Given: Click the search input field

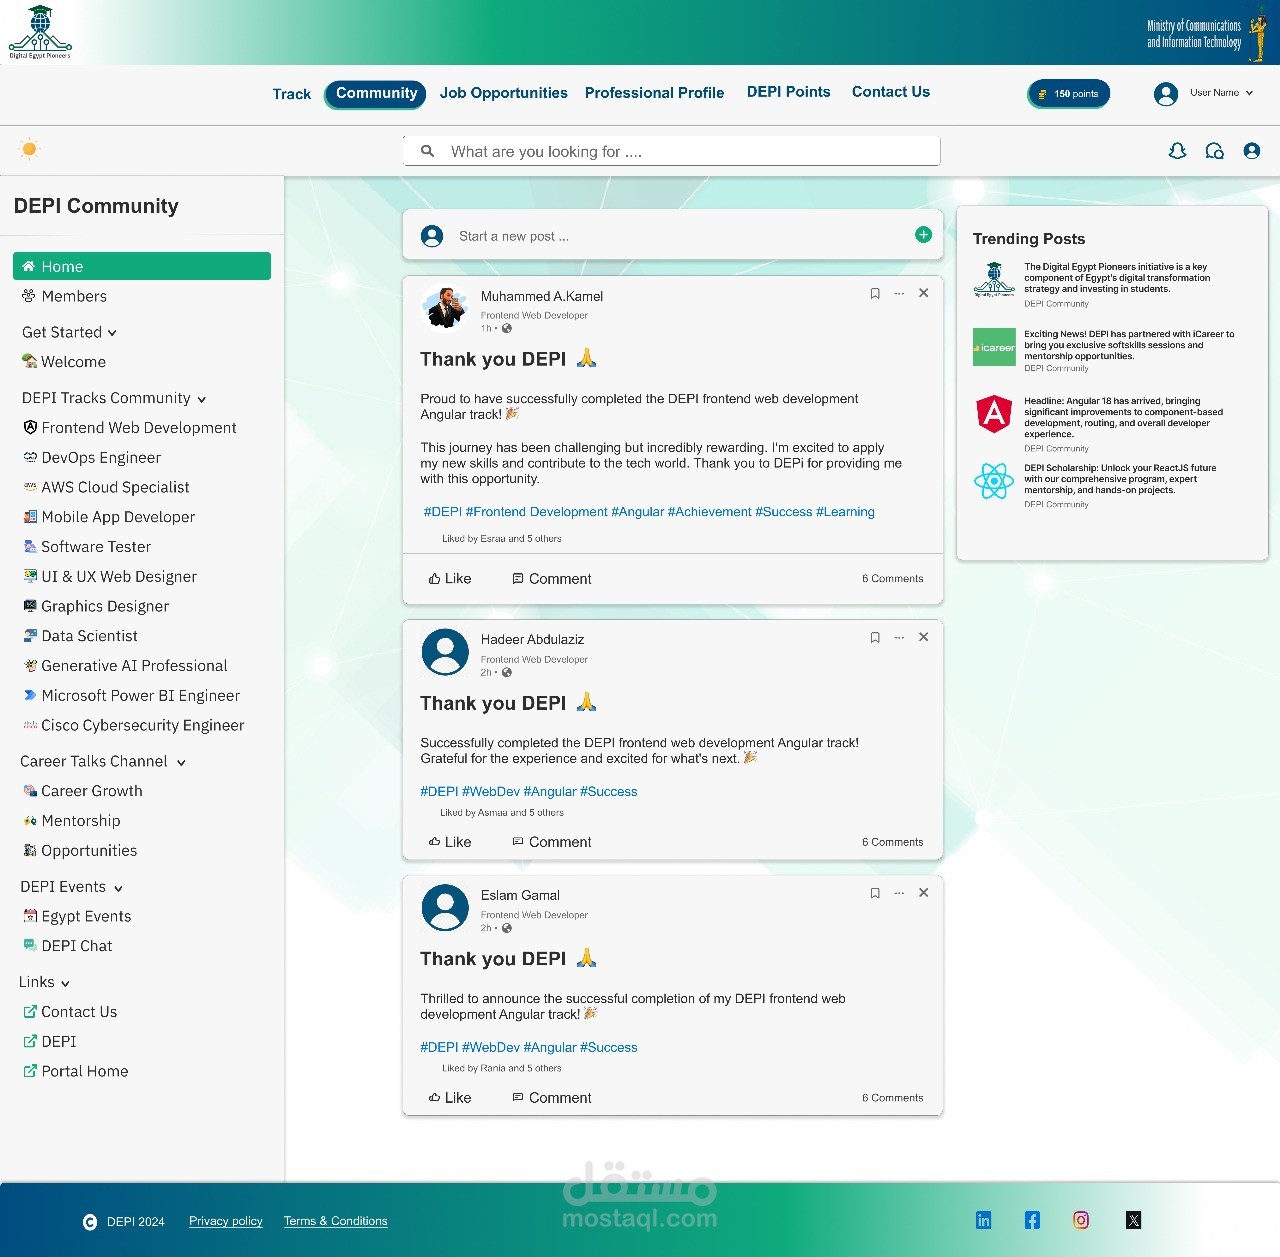Looking at the screenshot, I should (x=672, y=151).
